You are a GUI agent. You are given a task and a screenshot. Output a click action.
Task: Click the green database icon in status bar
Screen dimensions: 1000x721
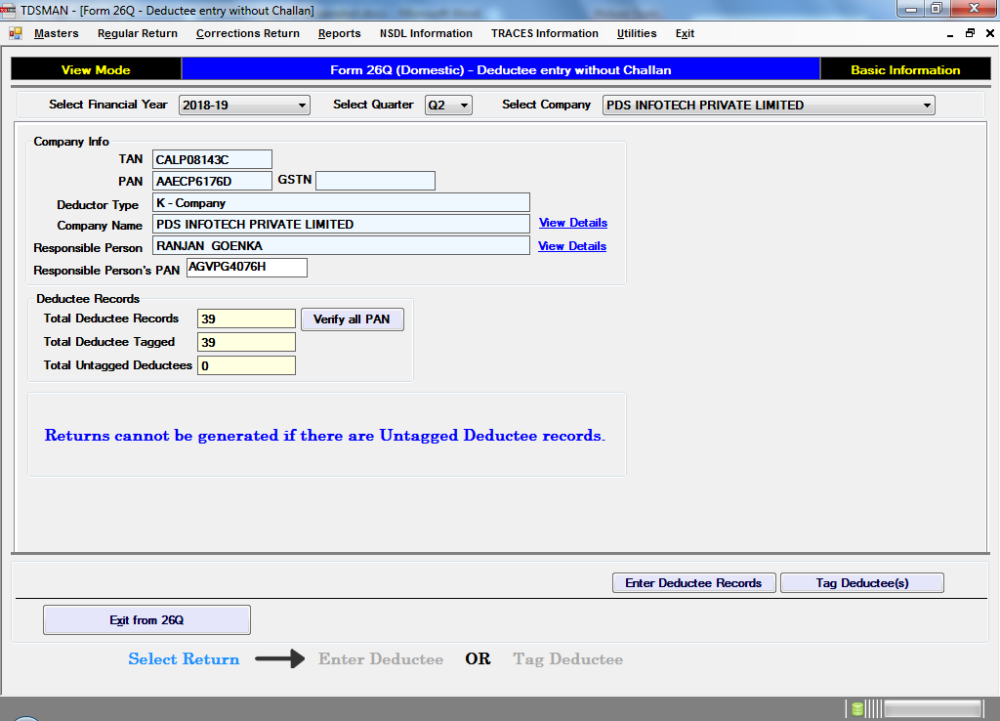pos(856,708)
